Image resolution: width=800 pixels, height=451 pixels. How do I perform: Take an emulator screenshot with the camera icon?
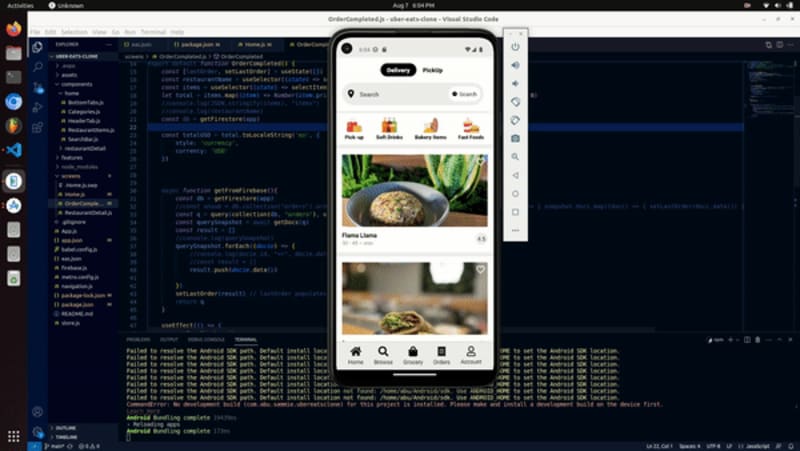[515, 138]
